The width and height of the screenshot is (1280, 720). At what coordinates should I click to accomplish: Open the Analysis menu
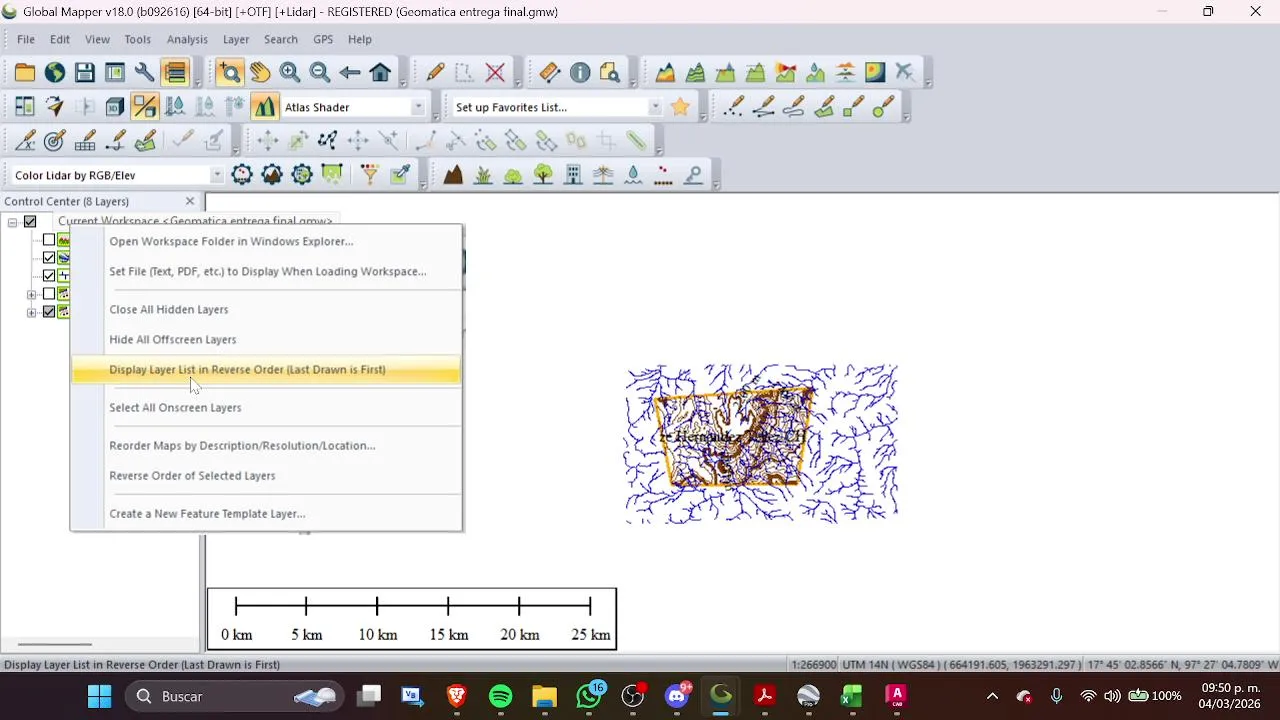click(187, 39)
